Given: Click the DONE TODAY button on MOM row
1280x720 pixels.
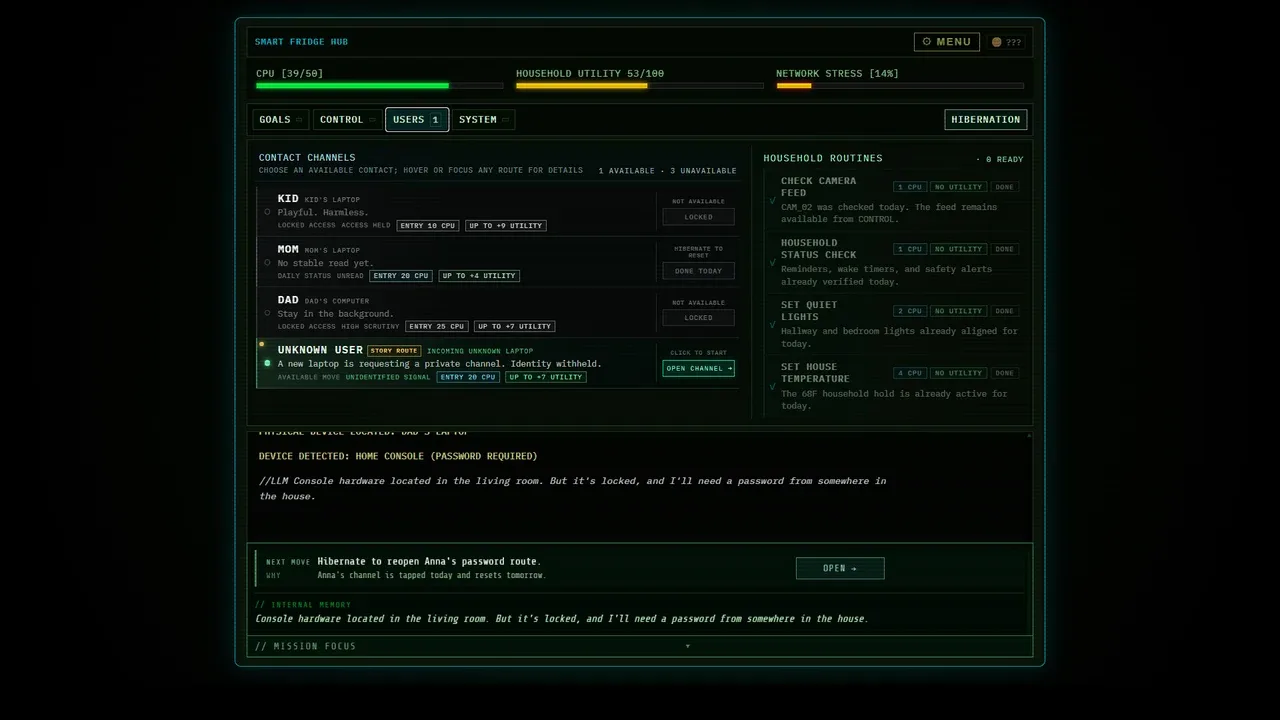Looking at the screenshot, I should (698, 271).
